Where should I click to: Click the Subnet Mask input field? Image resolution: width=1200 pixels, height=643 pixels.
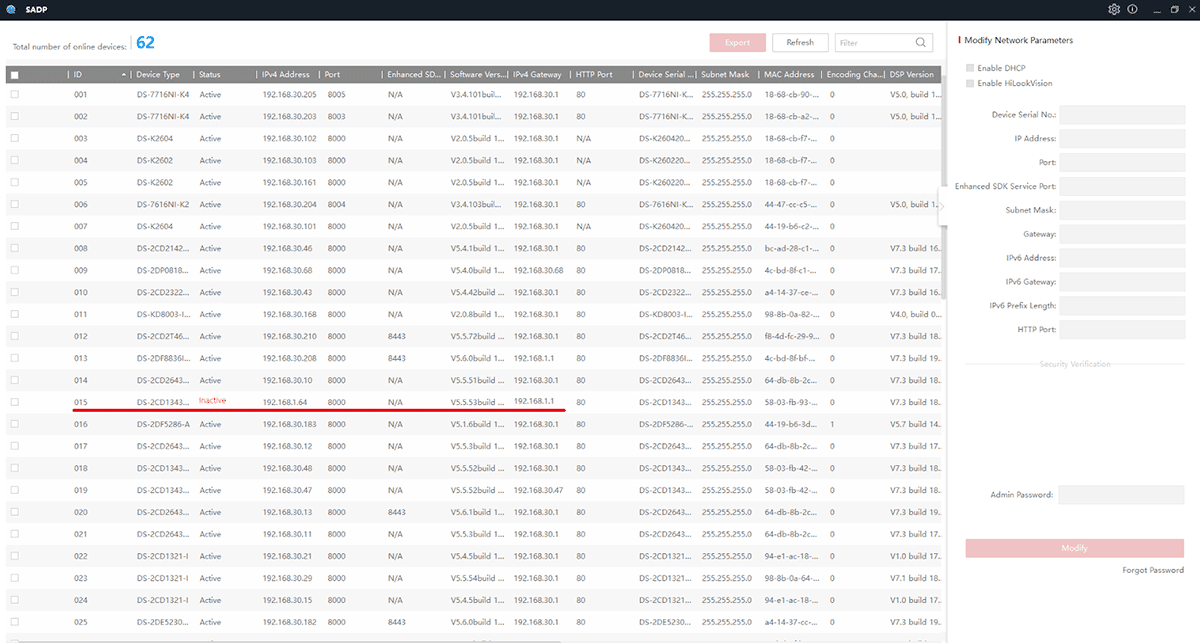tap(1121, 210)
